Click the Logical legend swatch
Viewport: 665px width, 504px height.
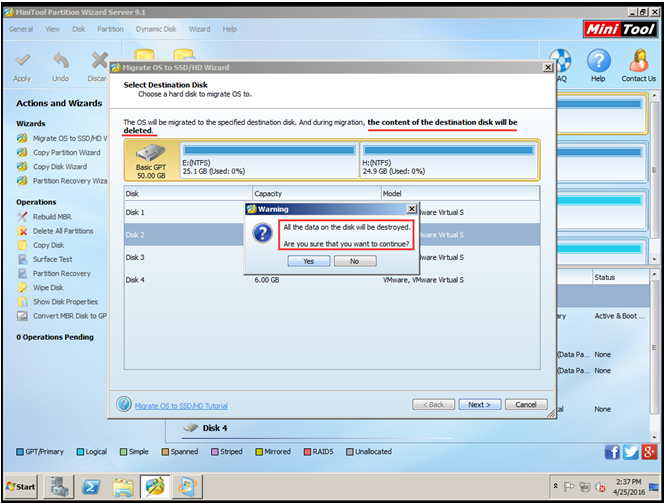[80, 452]
